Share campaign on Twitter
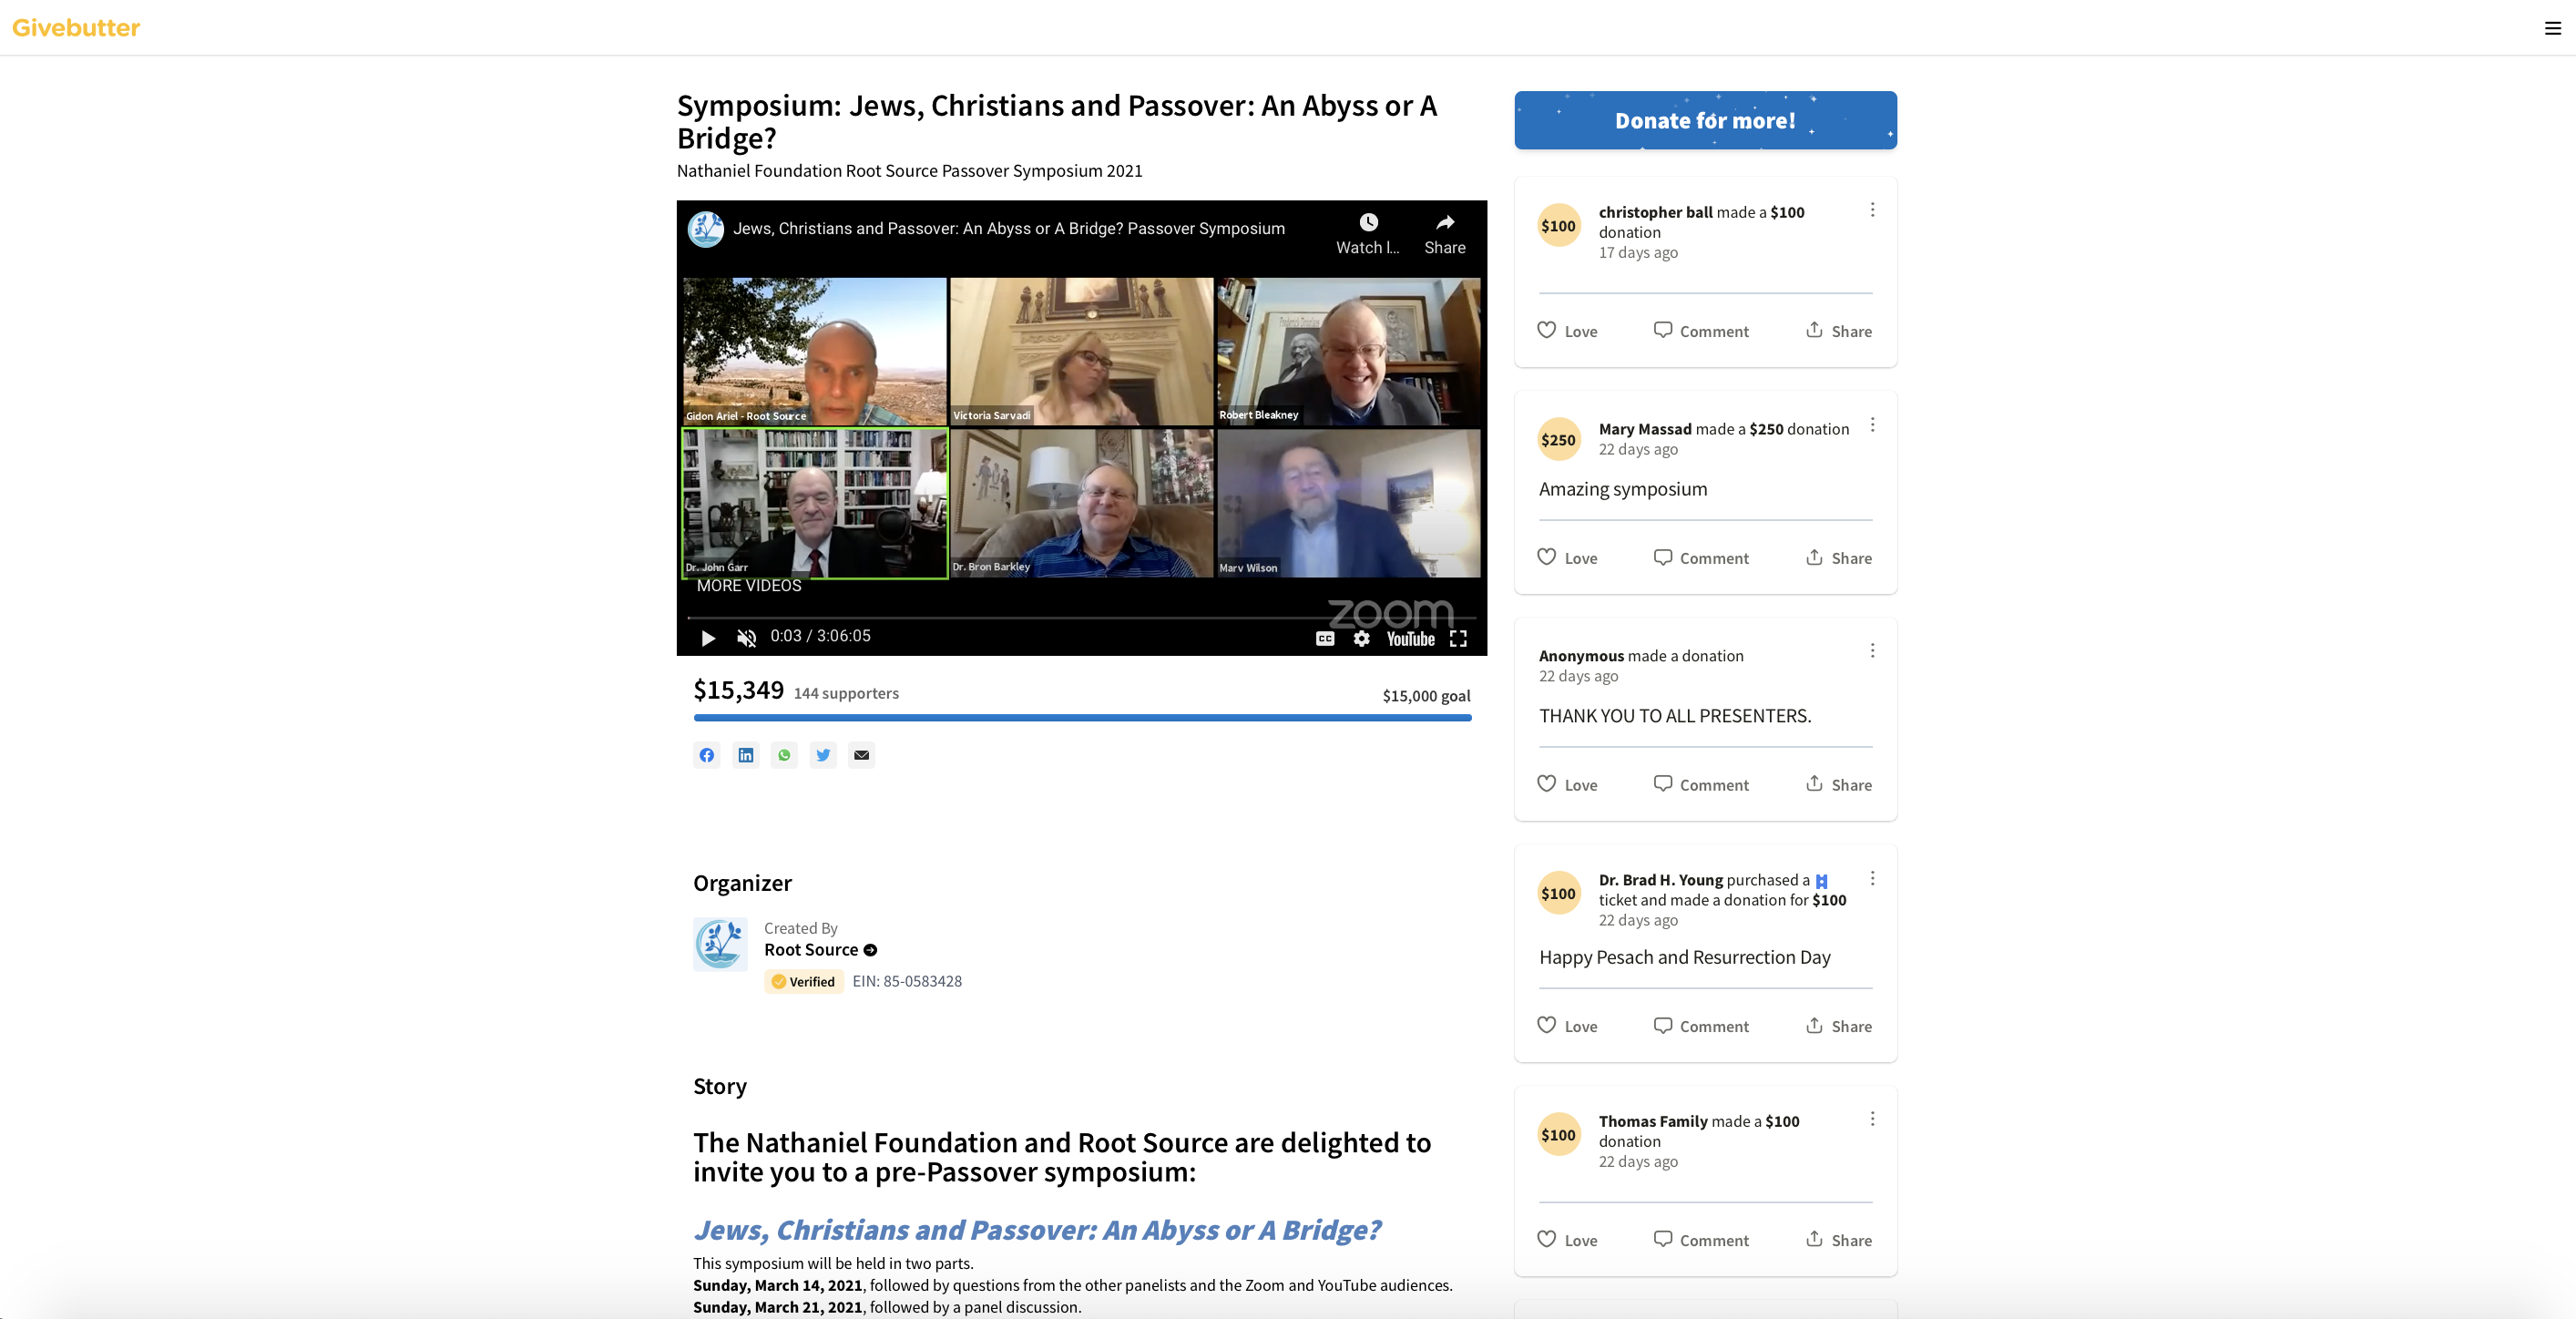 point(823,755)
